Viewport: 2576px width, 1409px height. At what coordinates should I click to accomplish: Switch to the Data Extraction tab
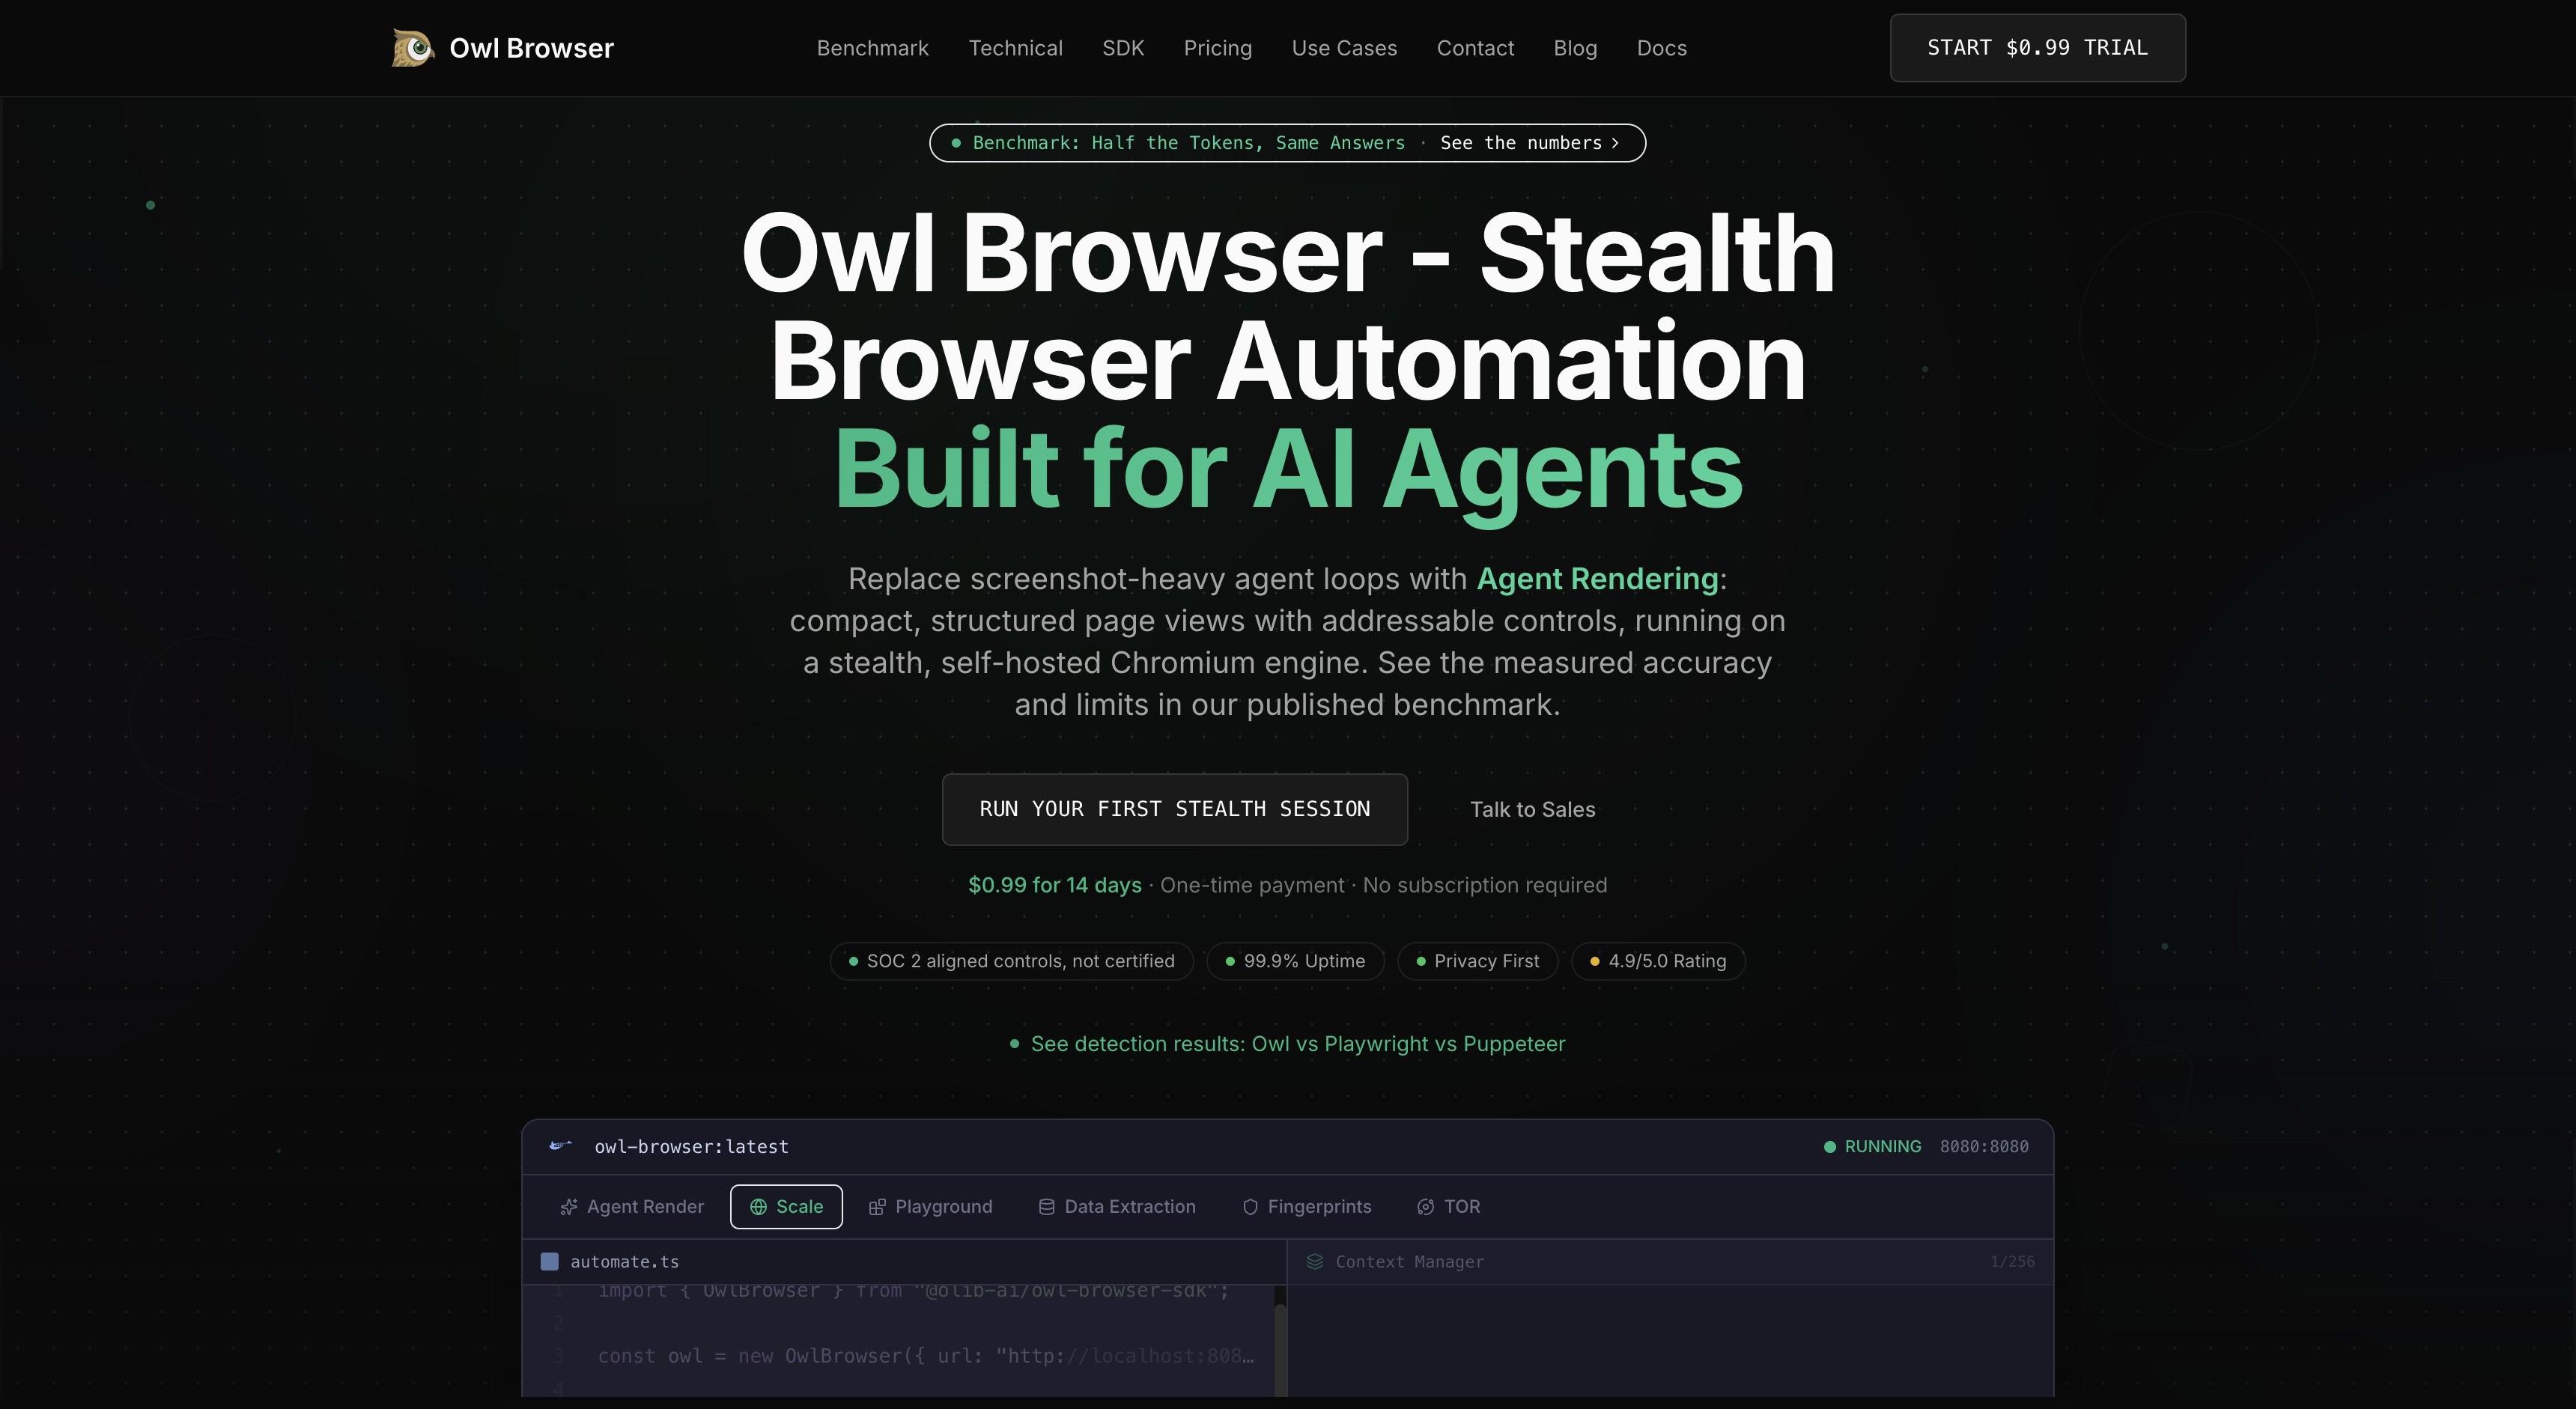coord(1117,1207)
